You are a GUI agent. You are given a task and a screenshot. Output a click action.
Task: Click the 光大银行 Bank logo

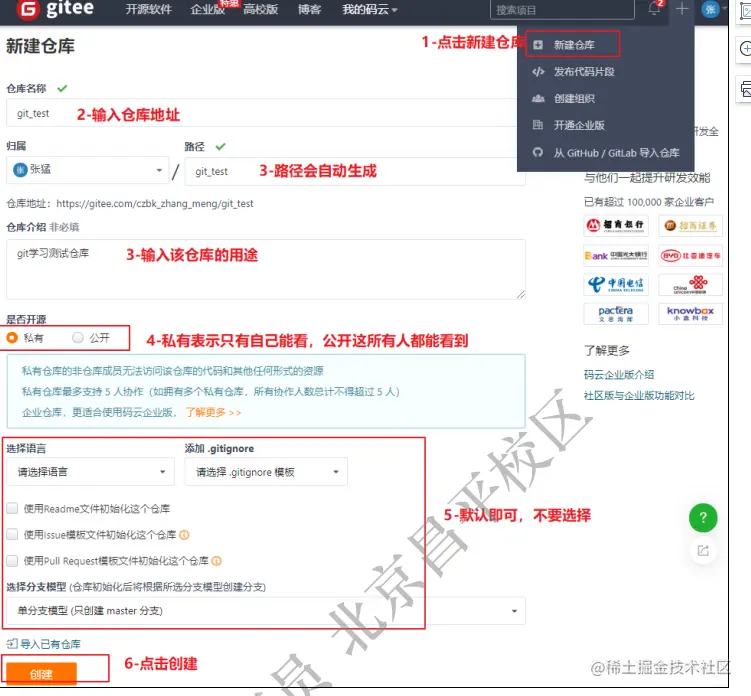616,256
